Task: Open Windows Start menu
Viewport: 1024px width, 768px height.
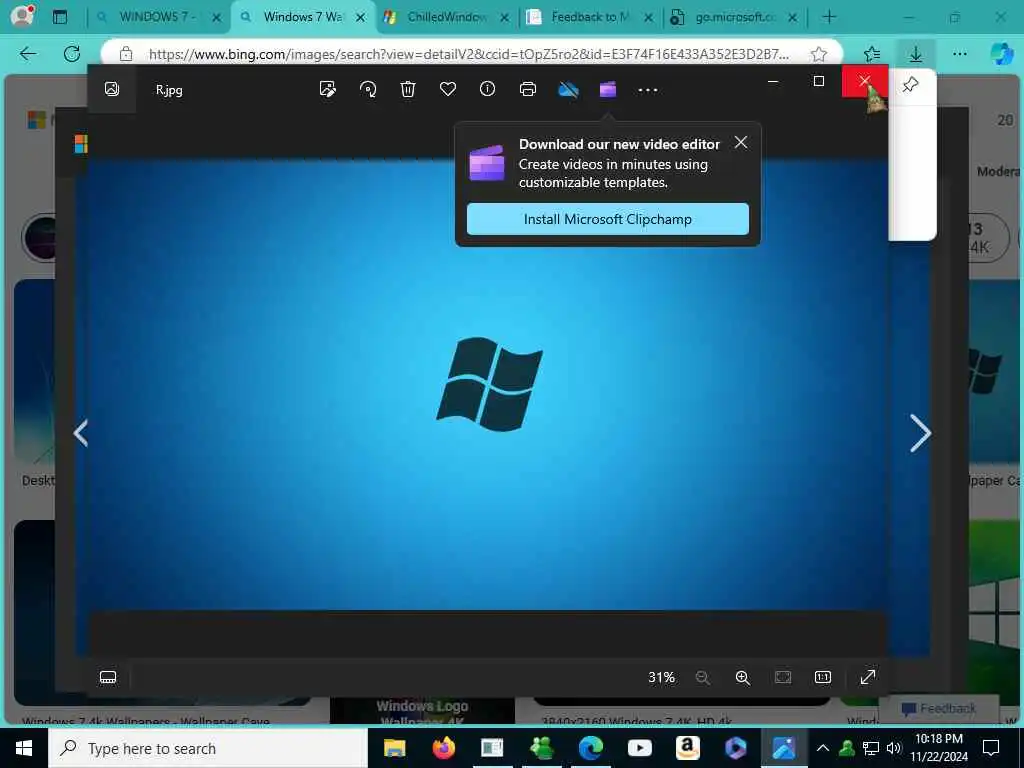Action: click(x=24, y=748)
